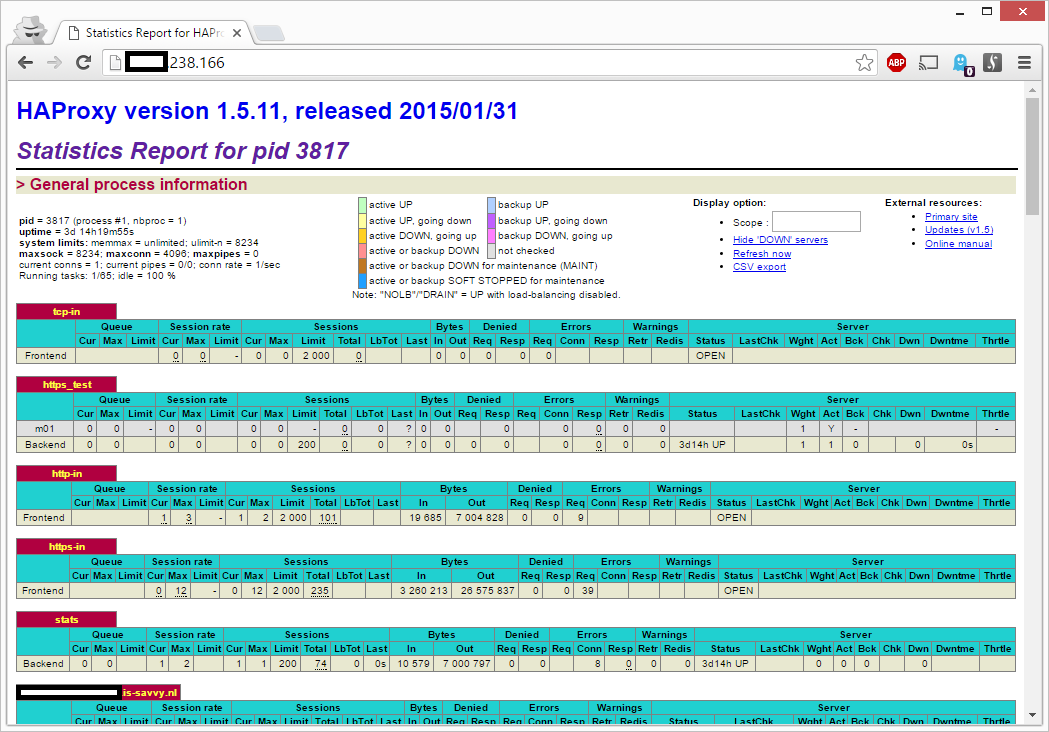Open the Online manual link

point(958,244)
